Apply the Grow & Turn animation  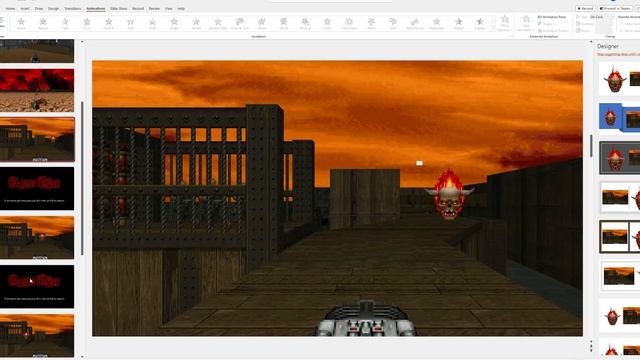click(x=240, y=23)
